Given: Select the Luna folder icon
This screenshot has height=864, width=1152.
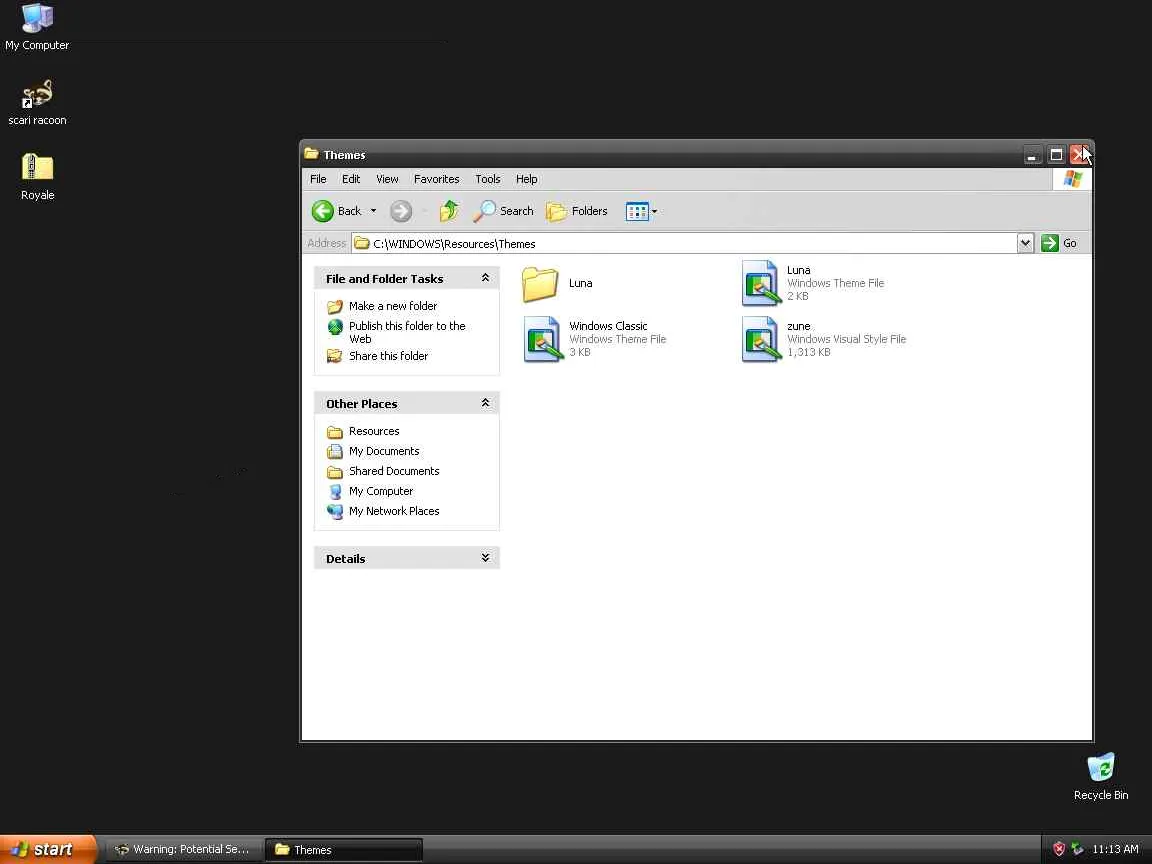Looking at the screenshot, I should point(540,284).
